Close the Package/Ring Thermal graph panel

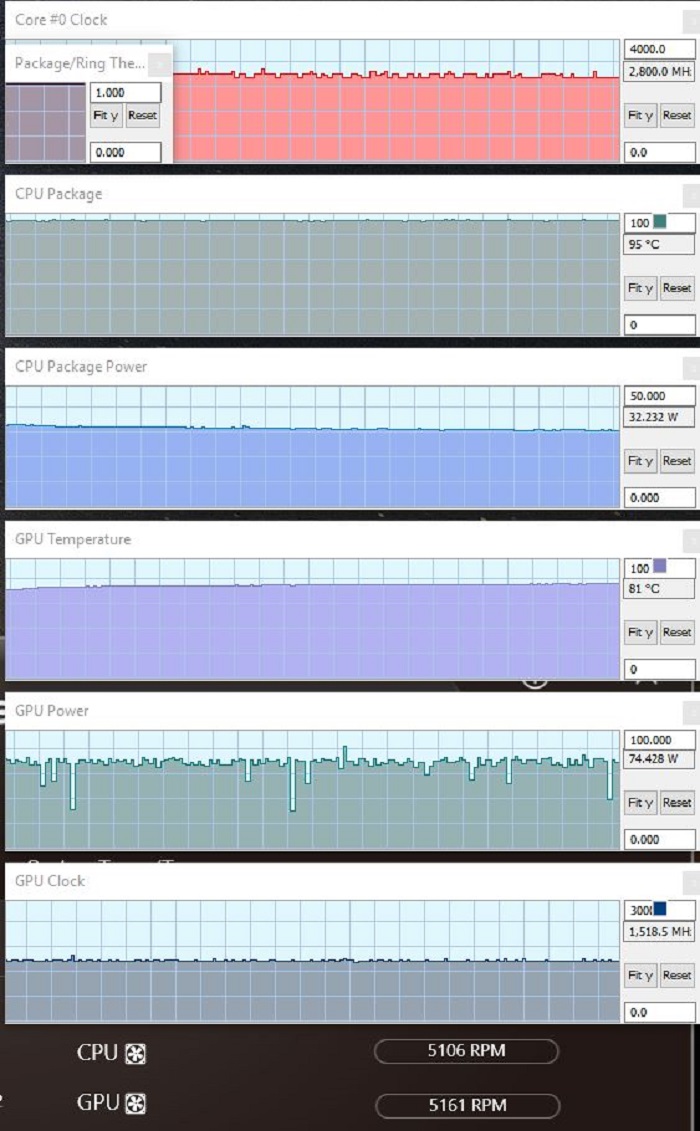[160, 64]
